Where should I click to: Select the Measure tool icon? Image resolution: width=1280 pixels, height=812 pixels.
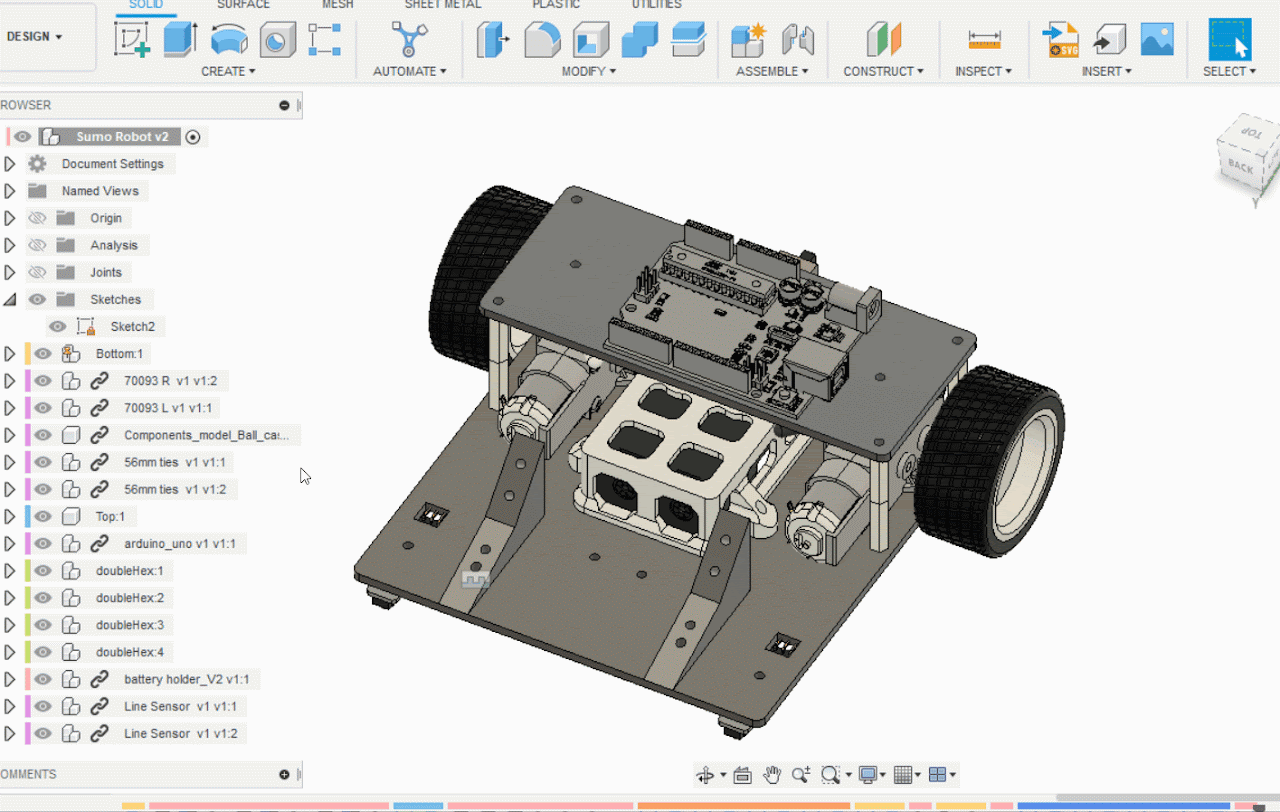(984, 40)
